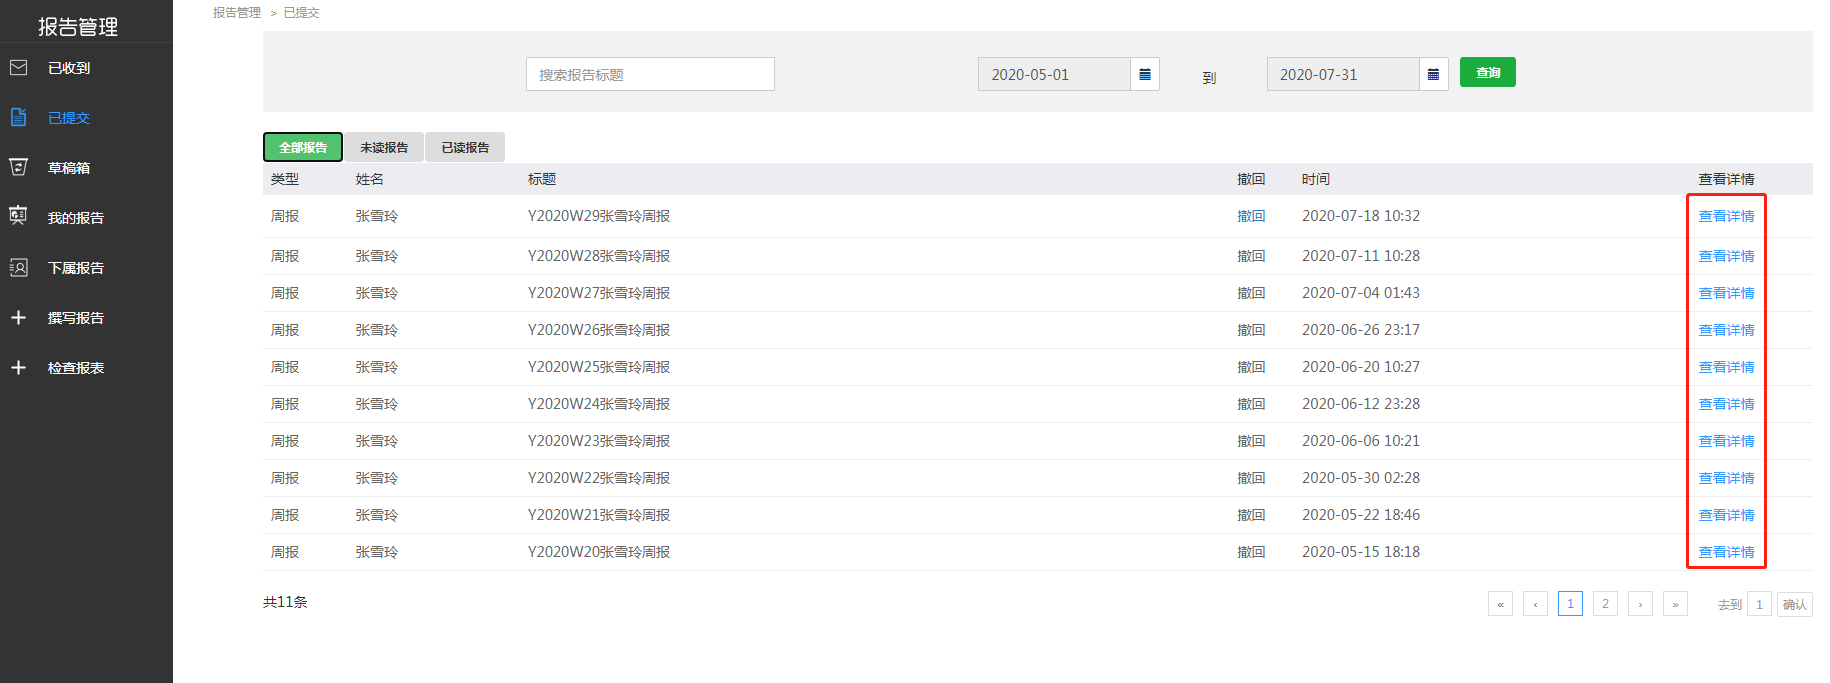Click the envelope icon beside 已收到
This screenshot has width=1830, height=683.
[x=18, y=68]
